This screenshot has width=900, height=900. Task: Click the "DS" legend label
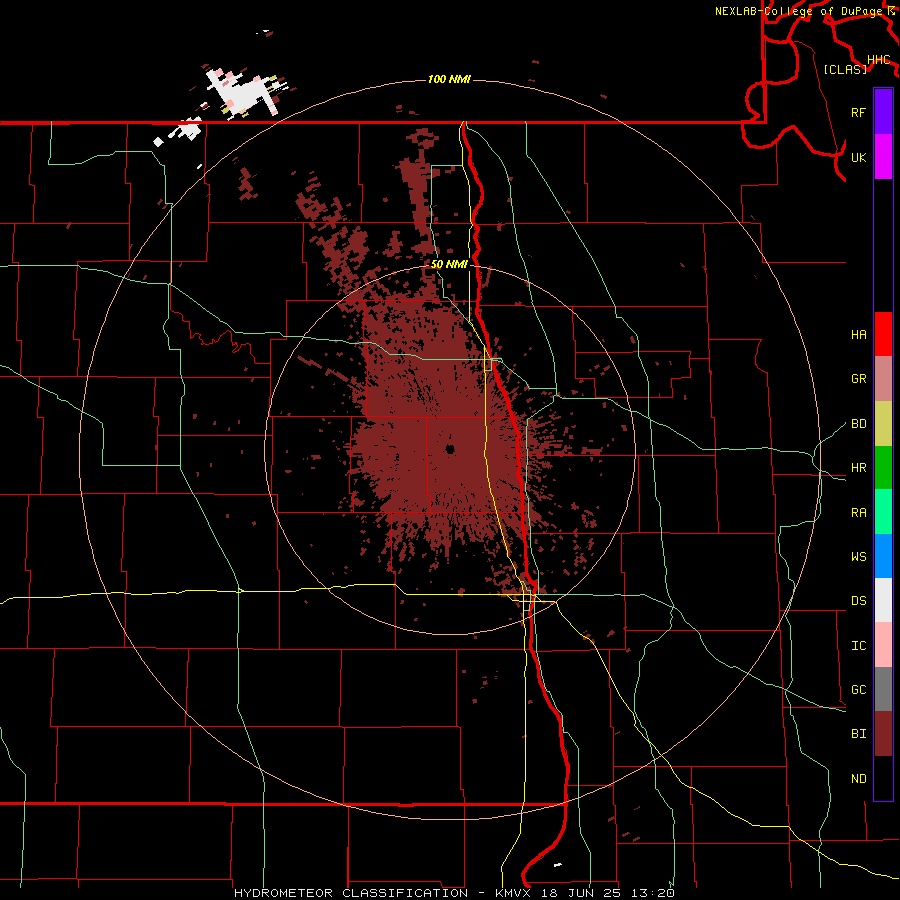858,601
